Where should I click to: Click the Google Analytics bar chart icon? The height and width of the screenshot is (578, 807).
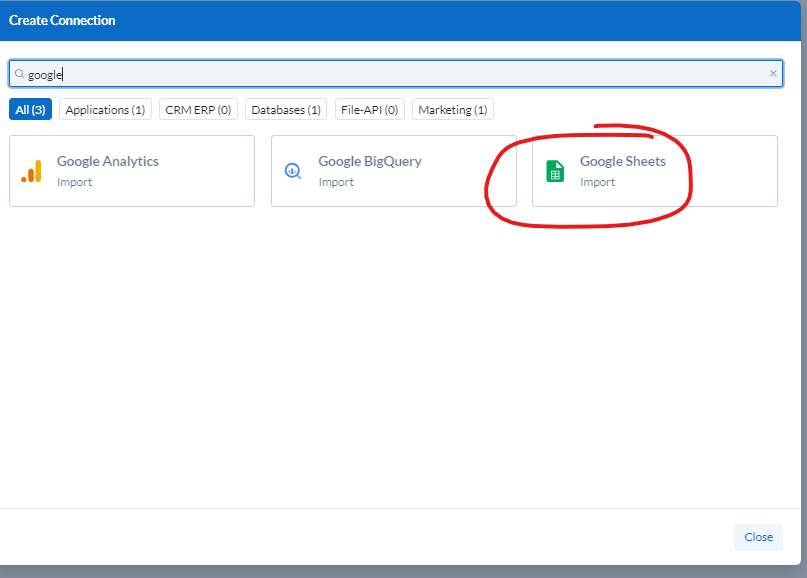pyautogui.click(x=31, y=171)
